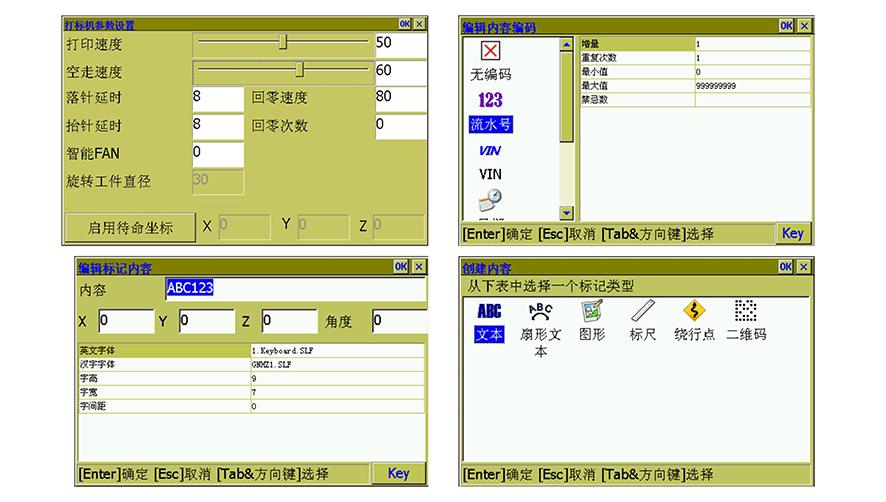Screen dimensions: 886x502
Task: Click the 汉字字体 value GNMZ1.SLF
Action: [x=271, y=365]
